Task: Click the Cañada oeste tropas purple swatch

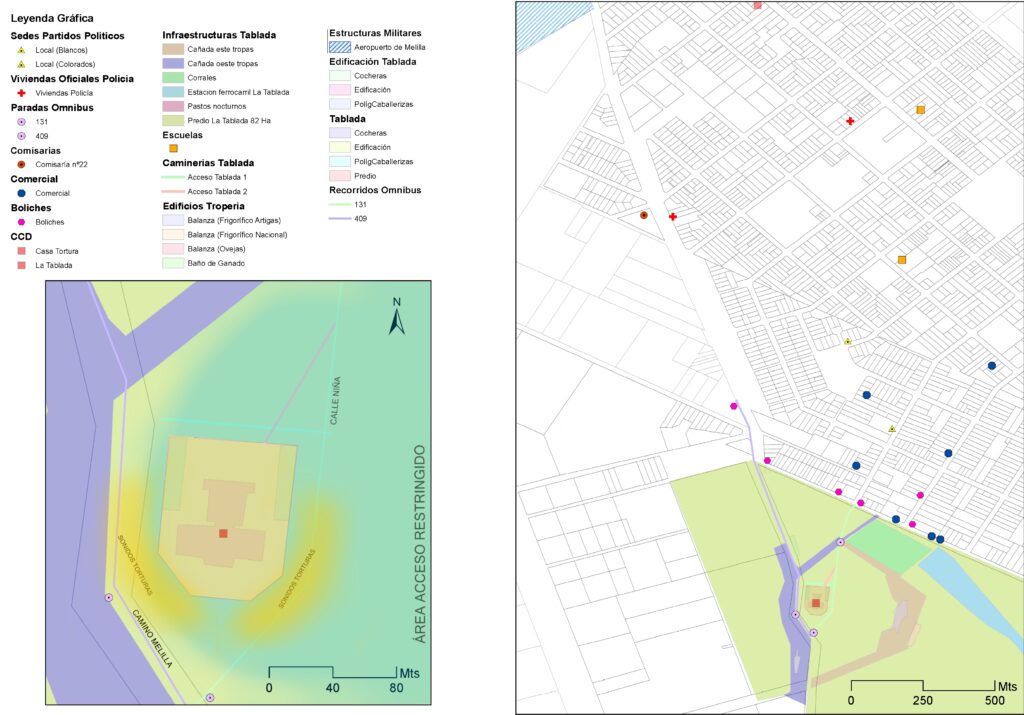Action: tap(173, 63)
